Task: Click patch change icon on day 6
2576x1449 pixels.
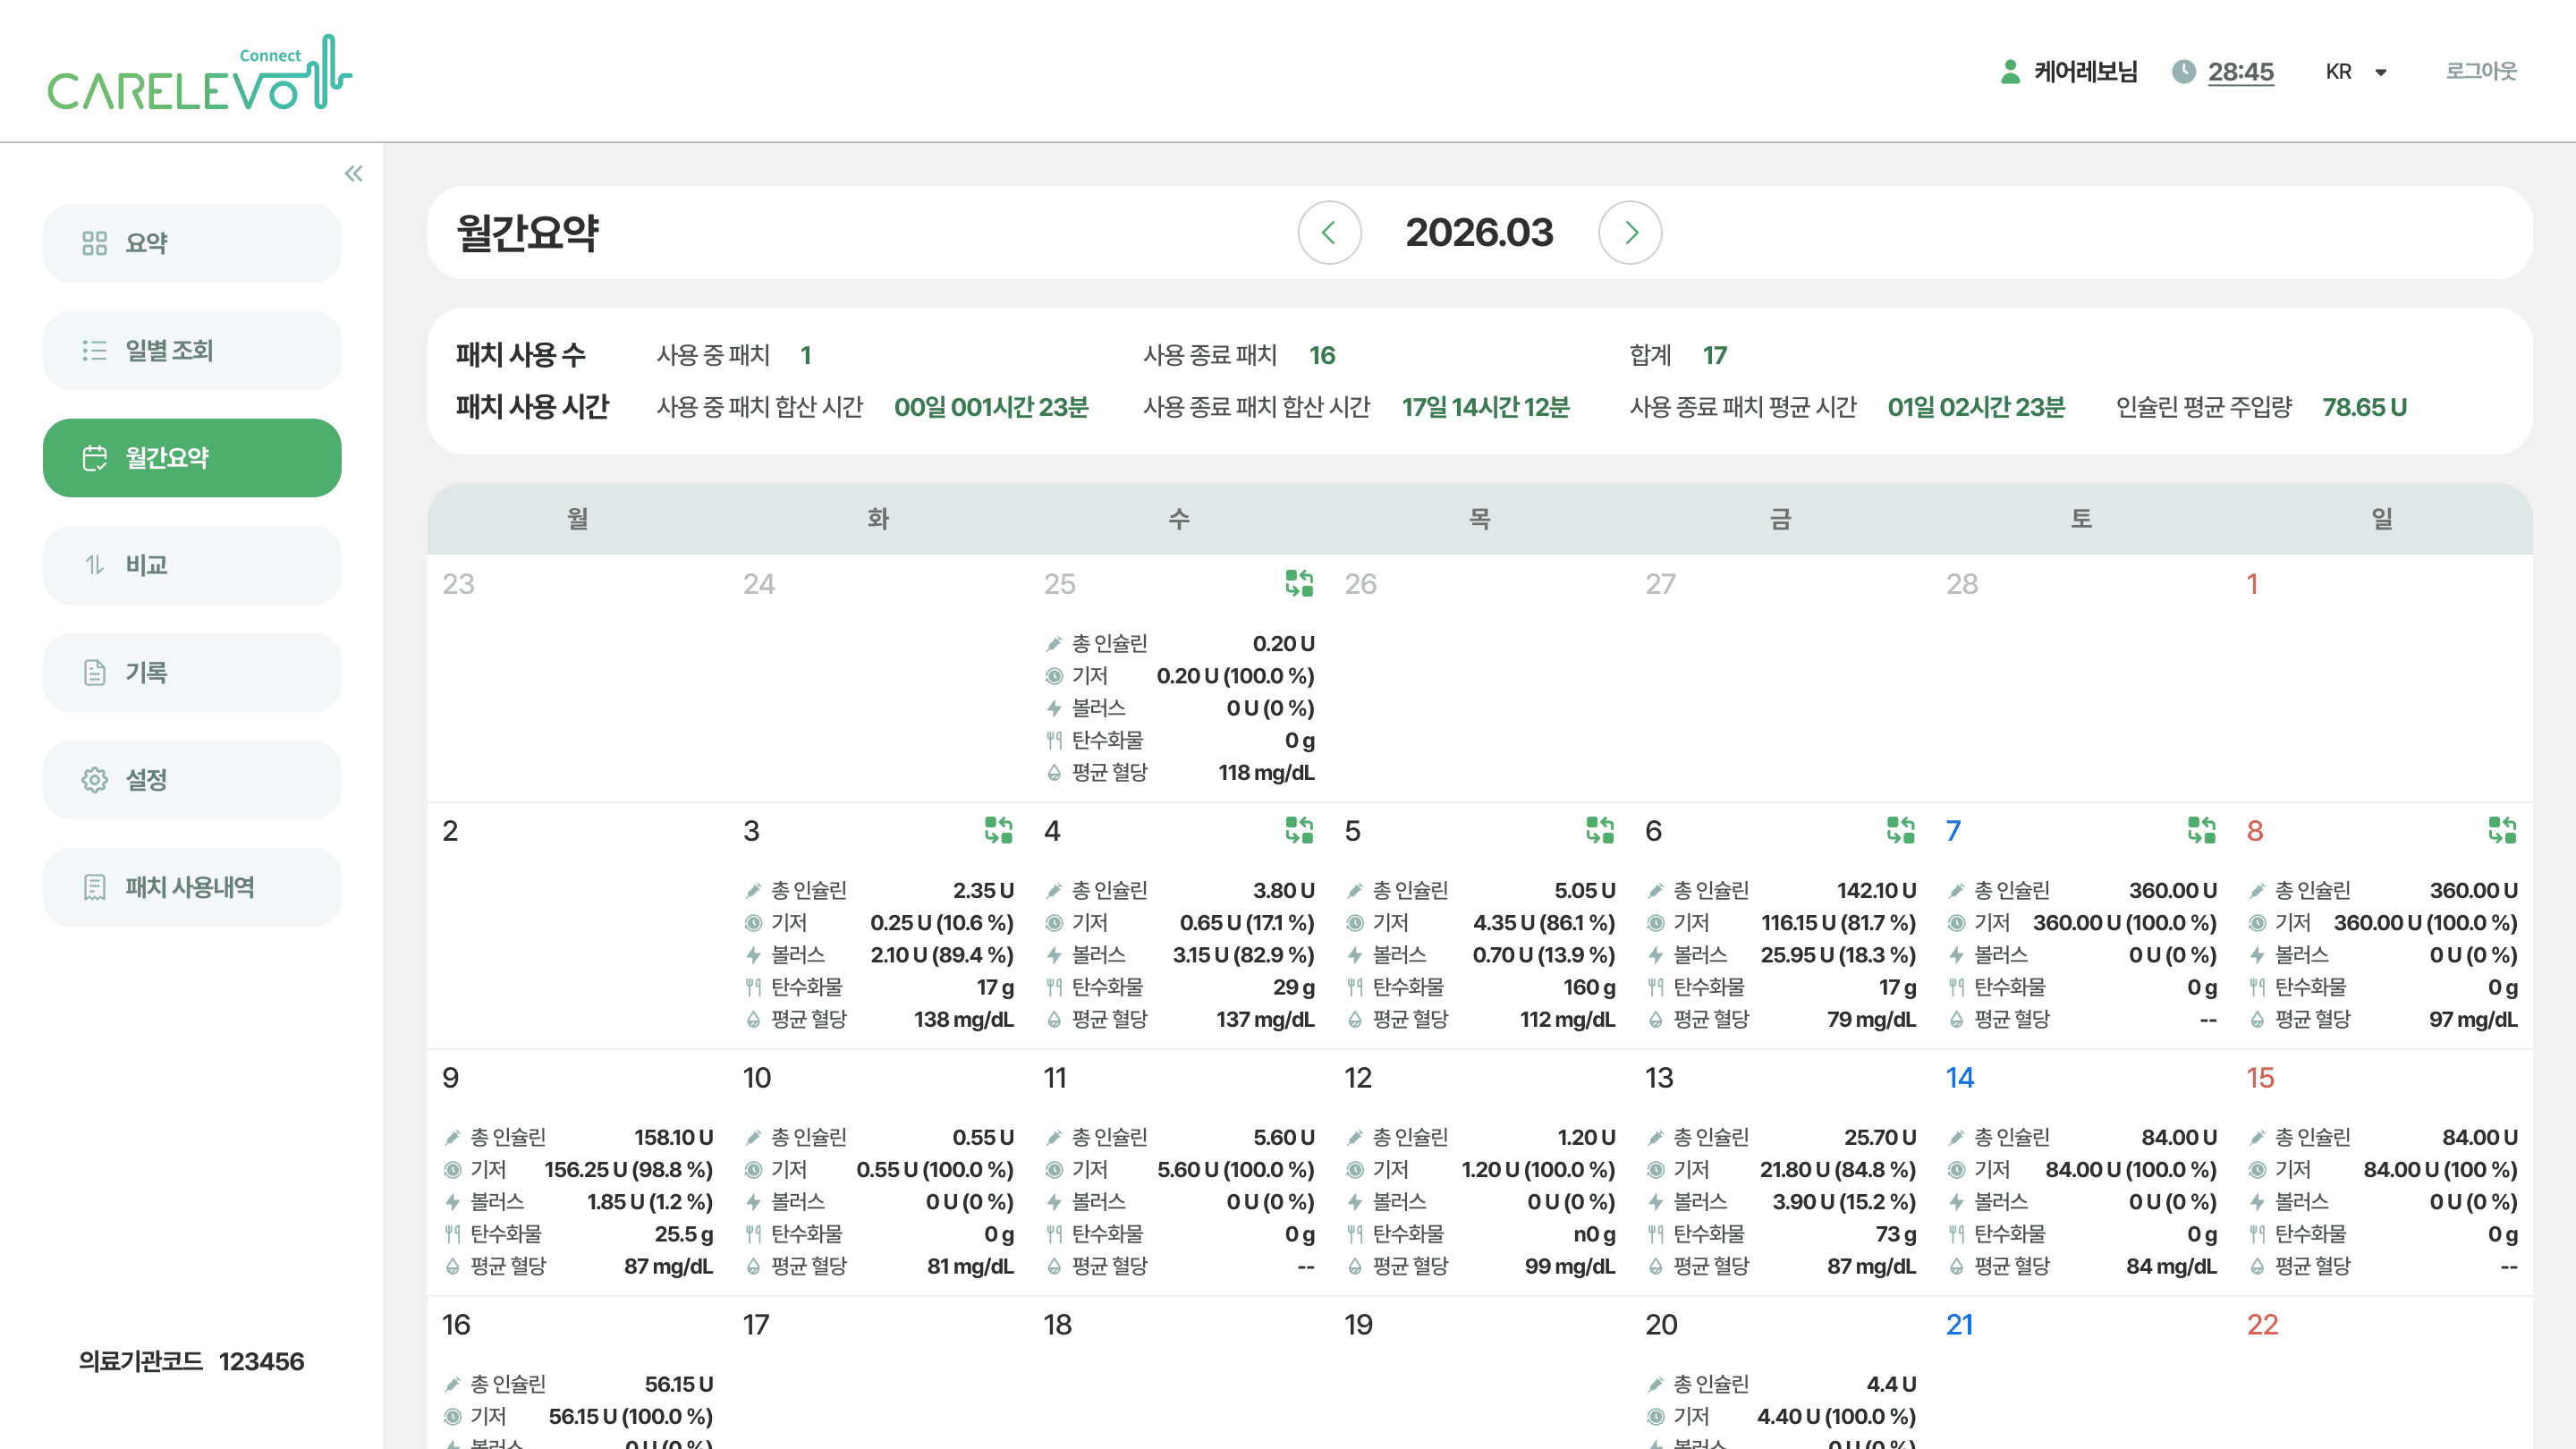Action: (1901, 830)
